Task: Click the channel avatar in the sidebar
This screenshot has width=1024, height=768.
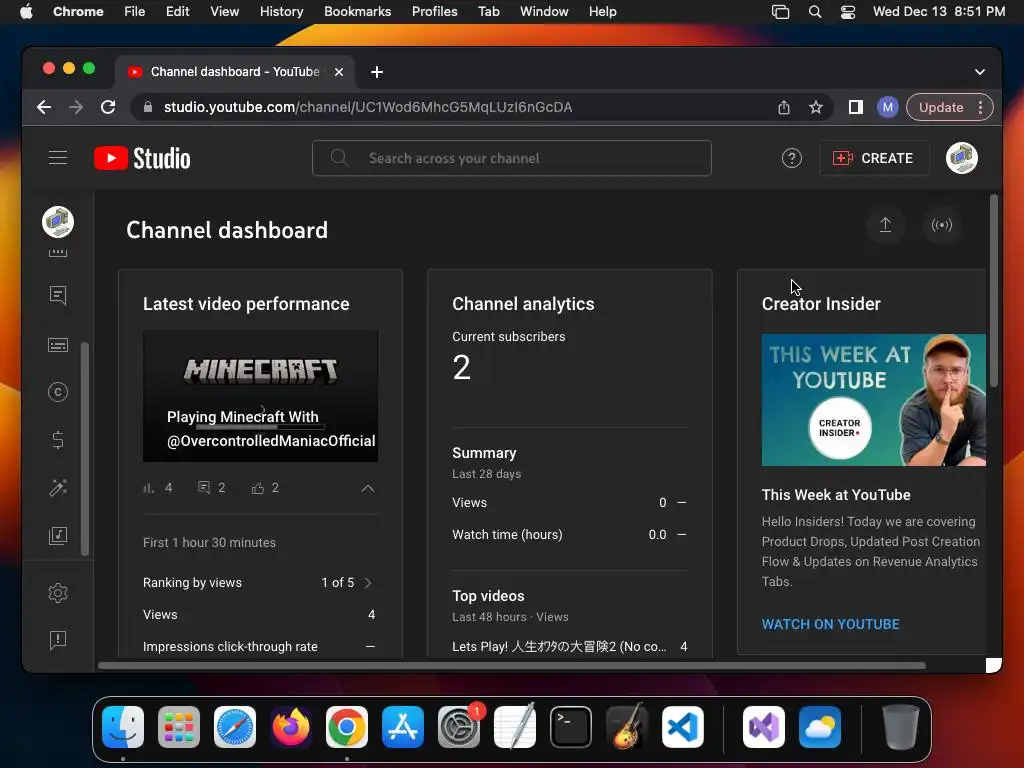Action: (57, 221)
